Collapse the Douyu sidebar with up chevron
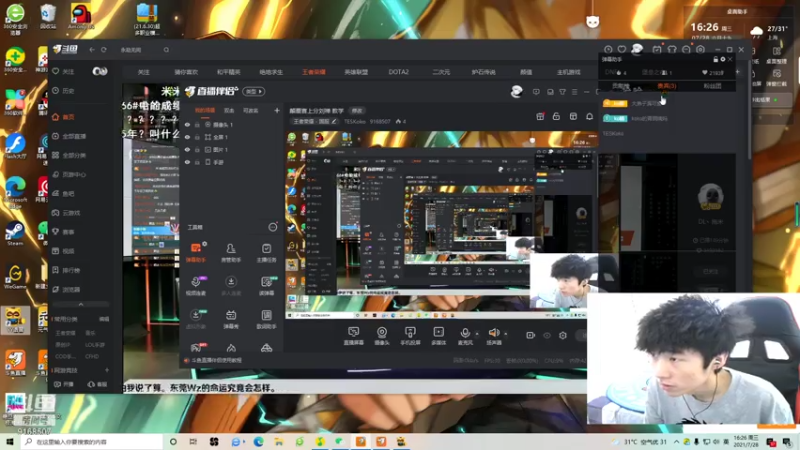The height and width of the screenshot is (450, 800). pos(81,305)
